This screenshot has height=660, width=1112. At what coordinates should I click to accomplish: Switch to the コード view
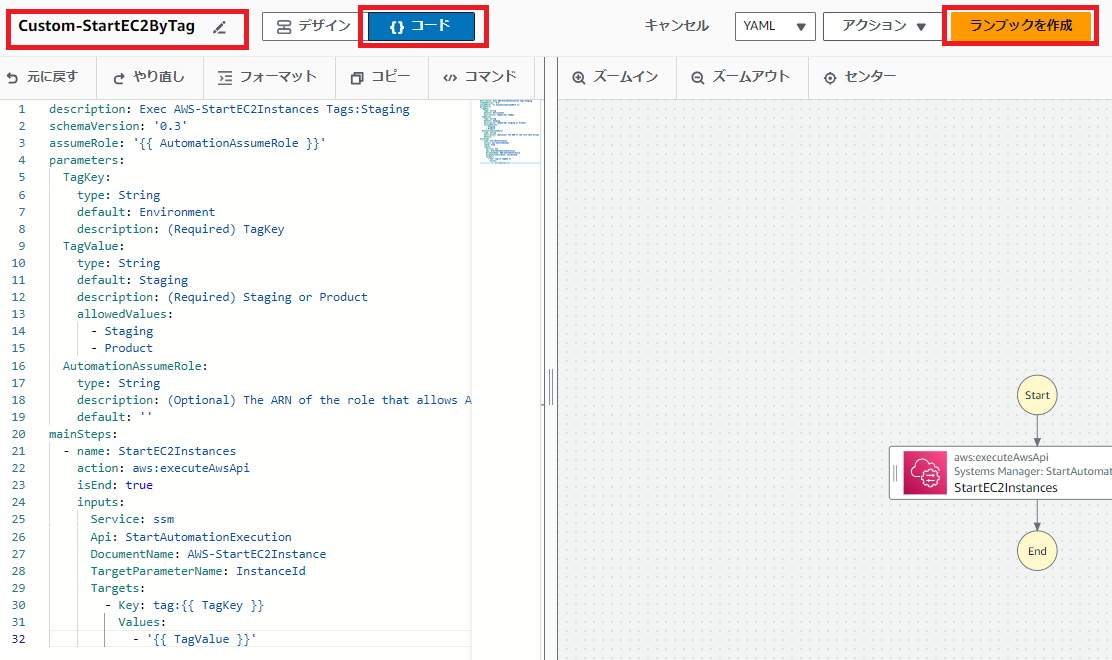pyautogui.click(x=421, y=26)
